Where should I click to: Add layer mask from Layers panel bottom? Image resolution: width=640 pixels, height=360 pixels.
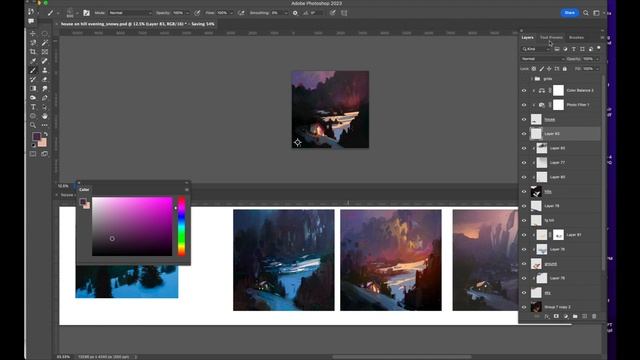point(556,316)
